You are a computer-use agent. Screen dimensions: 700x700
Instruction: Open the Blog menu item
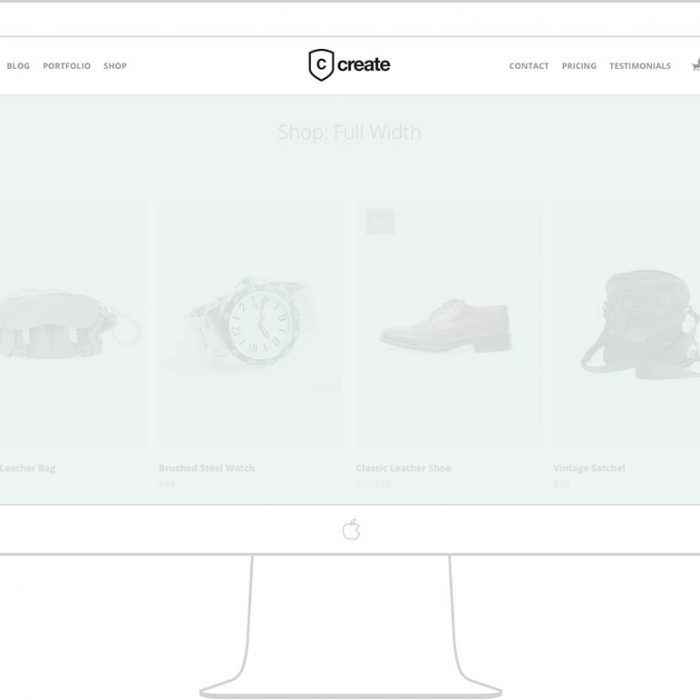[18, 66]
